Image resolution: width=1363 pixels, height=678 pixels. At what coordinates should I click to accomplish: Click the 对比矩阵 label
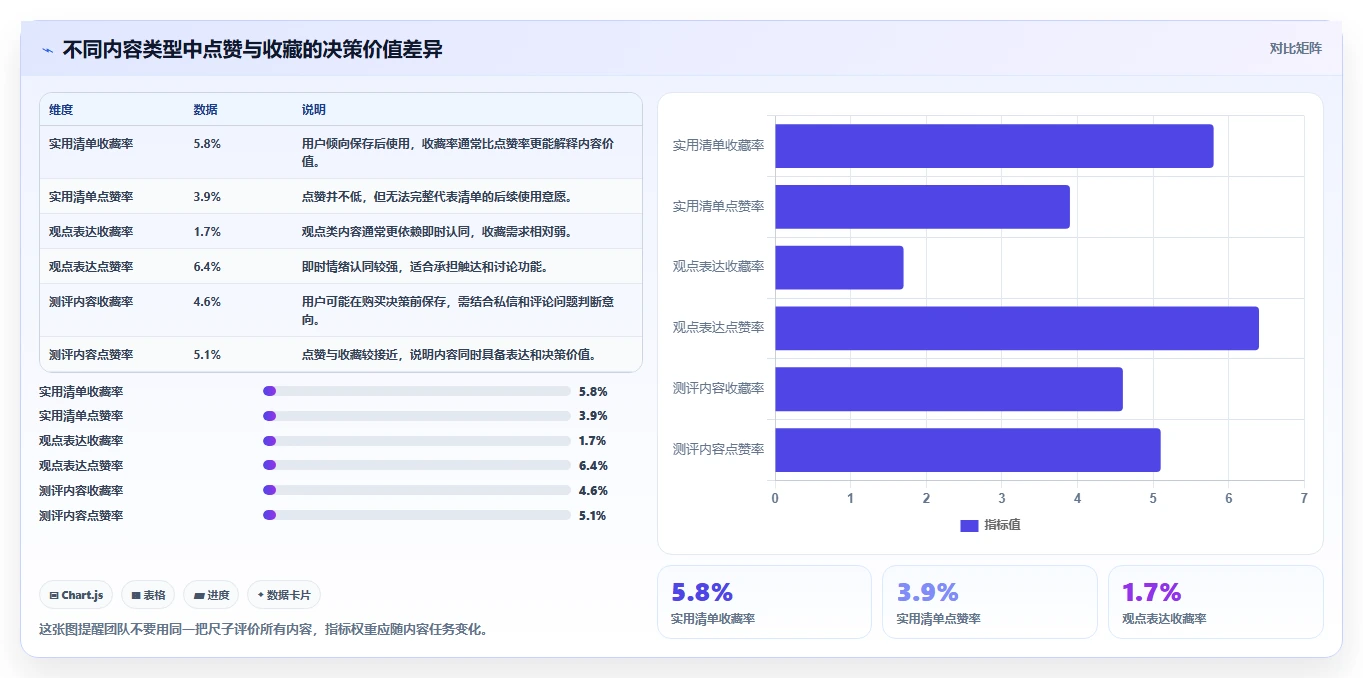(x=1295, y=49)
